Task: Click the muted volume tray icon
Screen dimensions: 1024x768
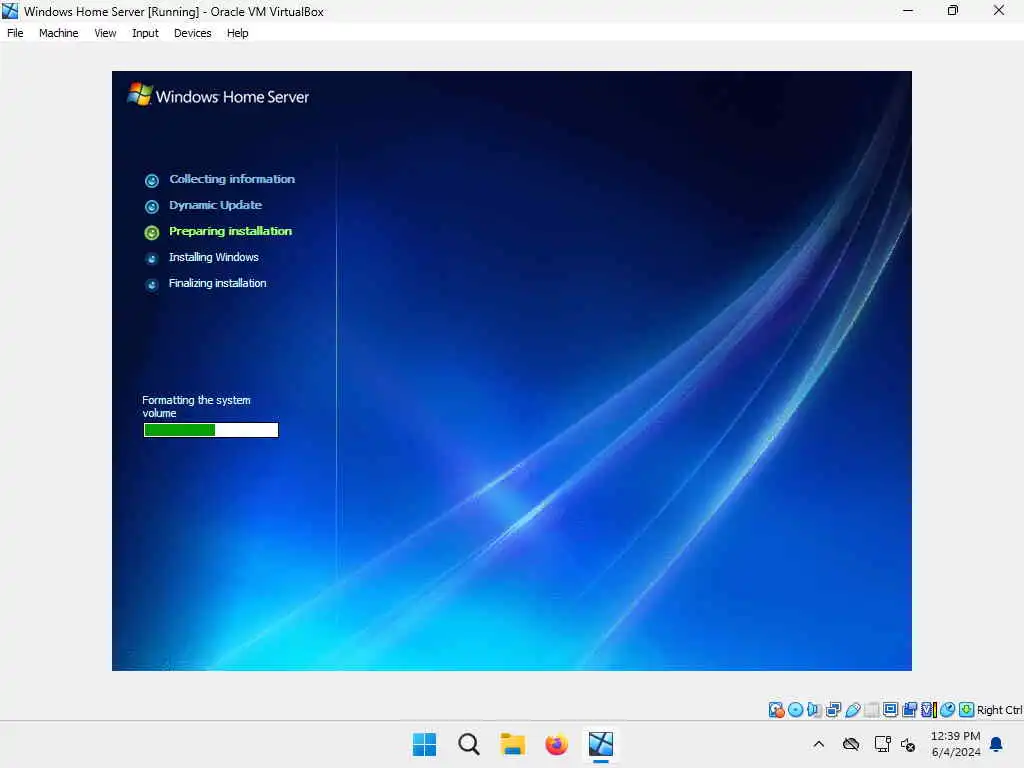Action: [908, 744]
